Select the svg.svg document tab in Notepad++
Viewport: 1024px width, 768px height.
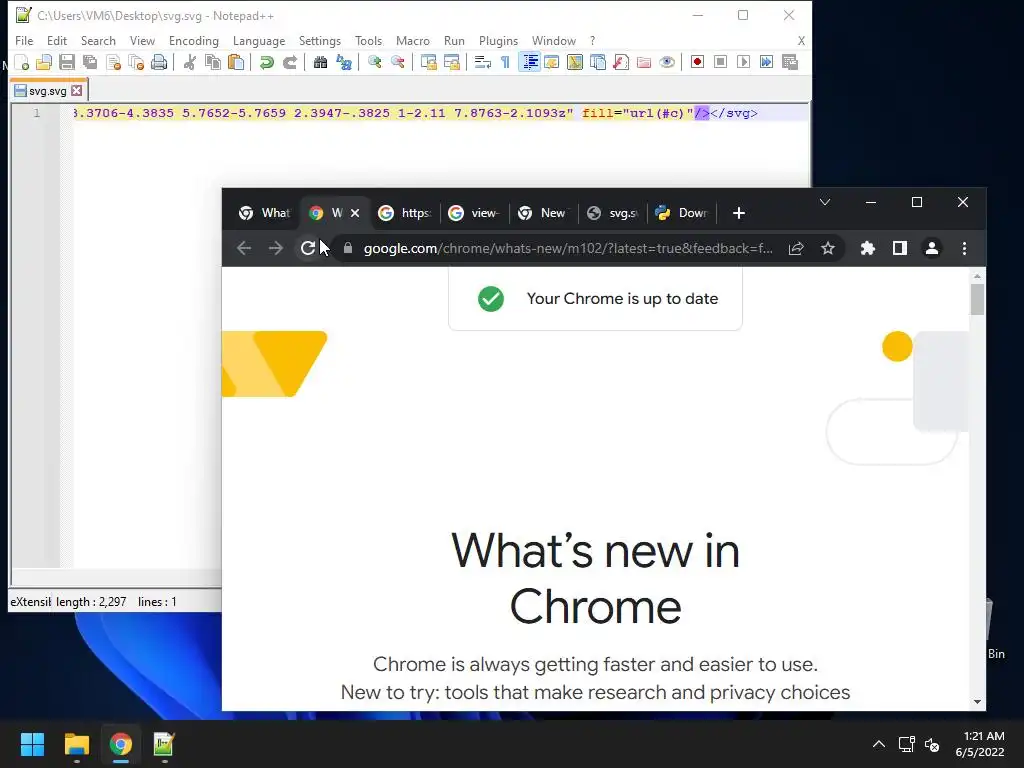click(x=49, y=91)
